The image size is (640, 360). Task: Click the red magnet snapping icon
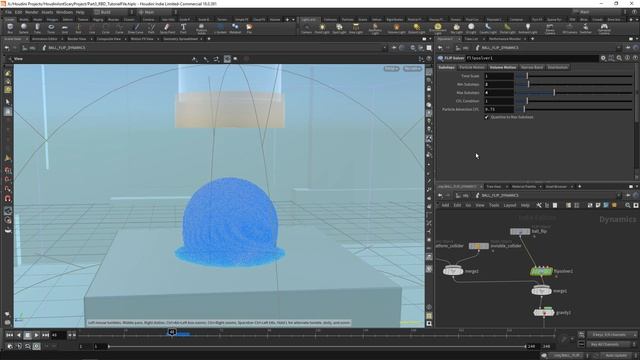pyautogui.click(x=8, y=199)
